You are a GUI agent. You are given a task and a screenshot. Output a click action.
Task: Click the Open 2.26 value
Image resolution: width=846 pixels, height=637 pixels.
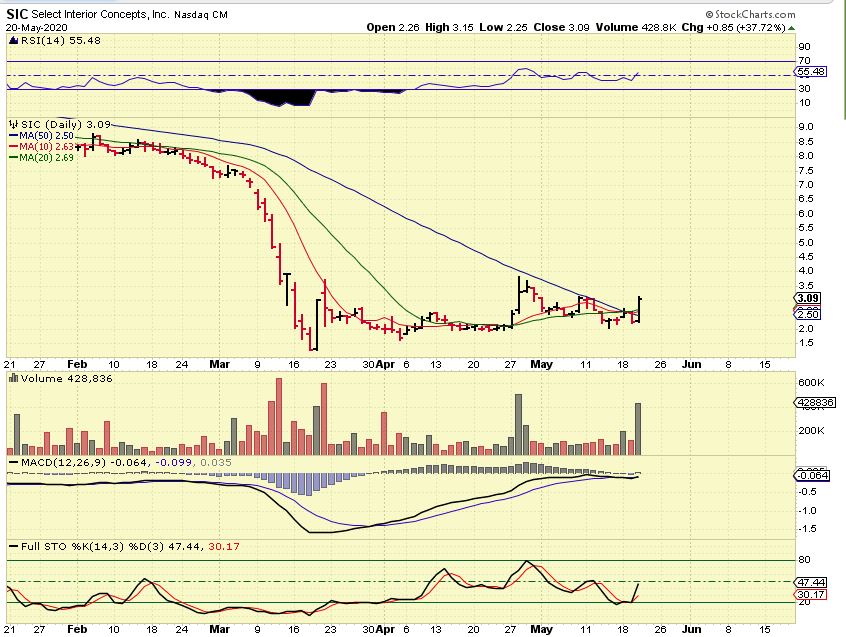point(393,28)
